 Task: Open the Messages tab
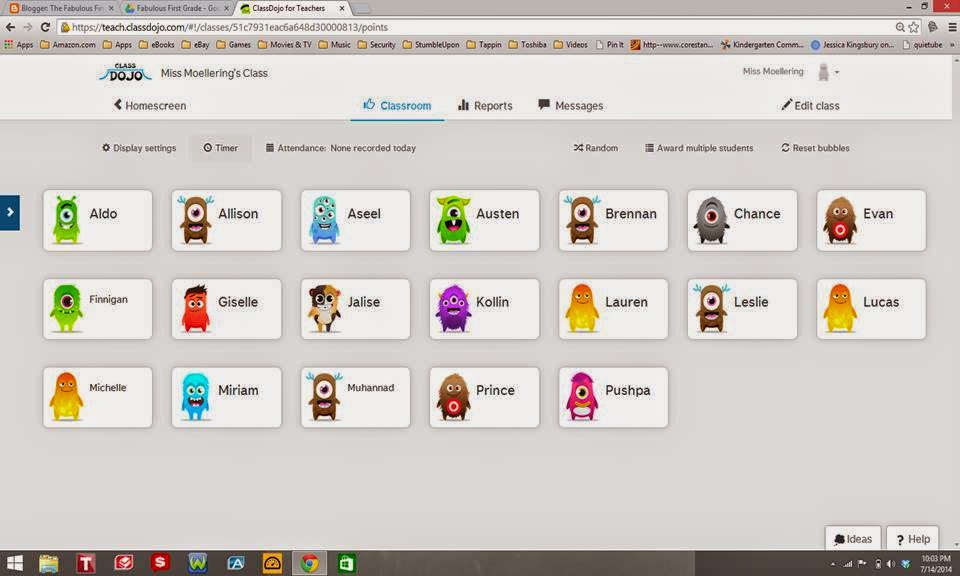pos(570,105)
